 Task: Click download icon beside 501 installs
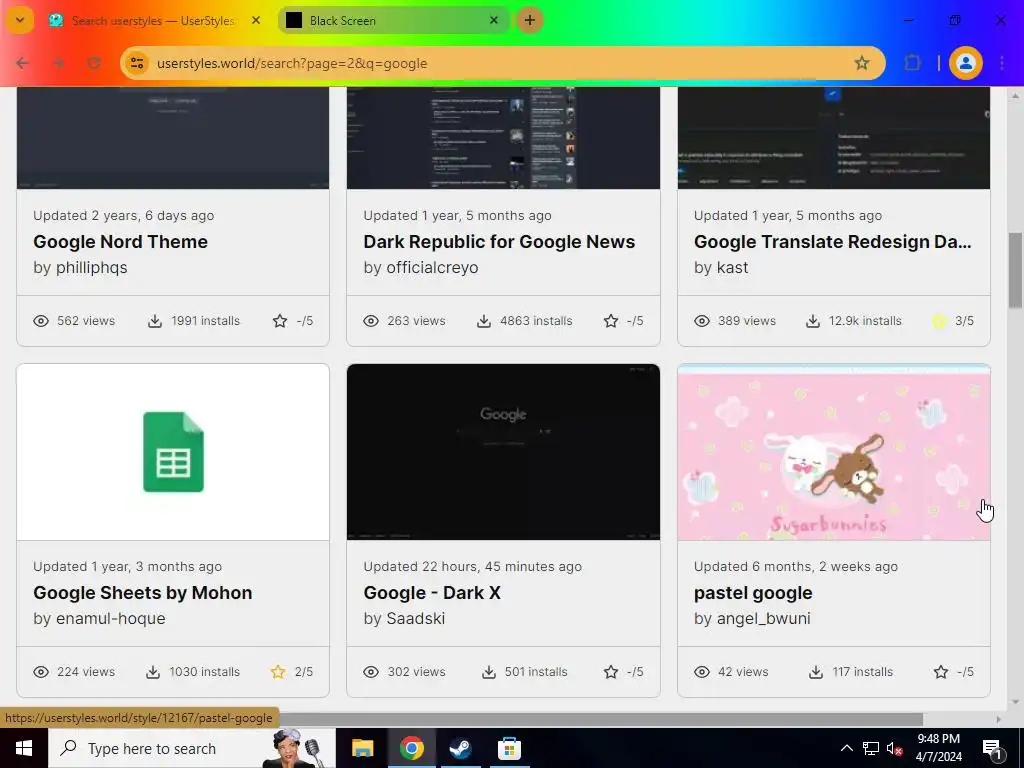coord(489,672)
